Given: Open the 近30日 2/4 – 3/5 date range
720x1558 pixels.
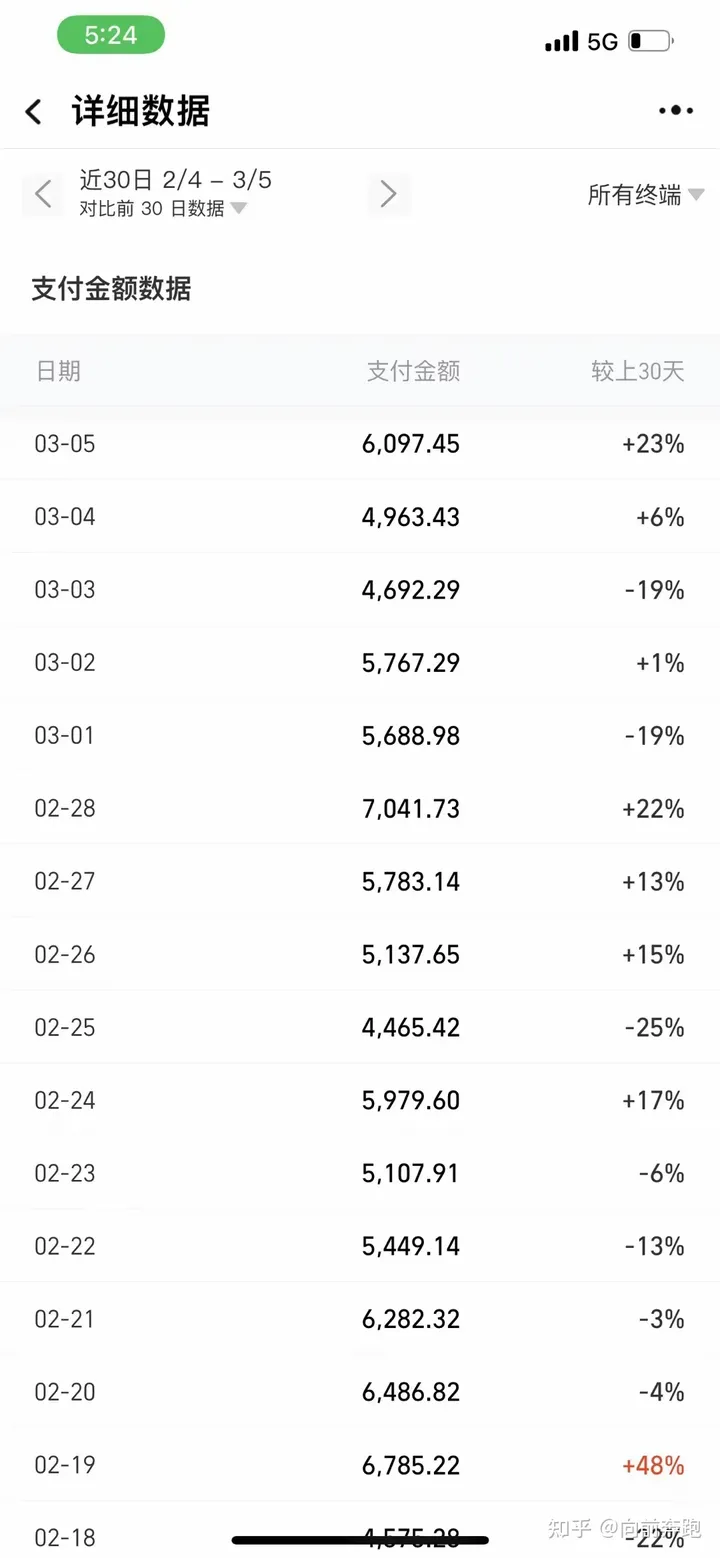Looking at the screenshot, I should 176,180.
